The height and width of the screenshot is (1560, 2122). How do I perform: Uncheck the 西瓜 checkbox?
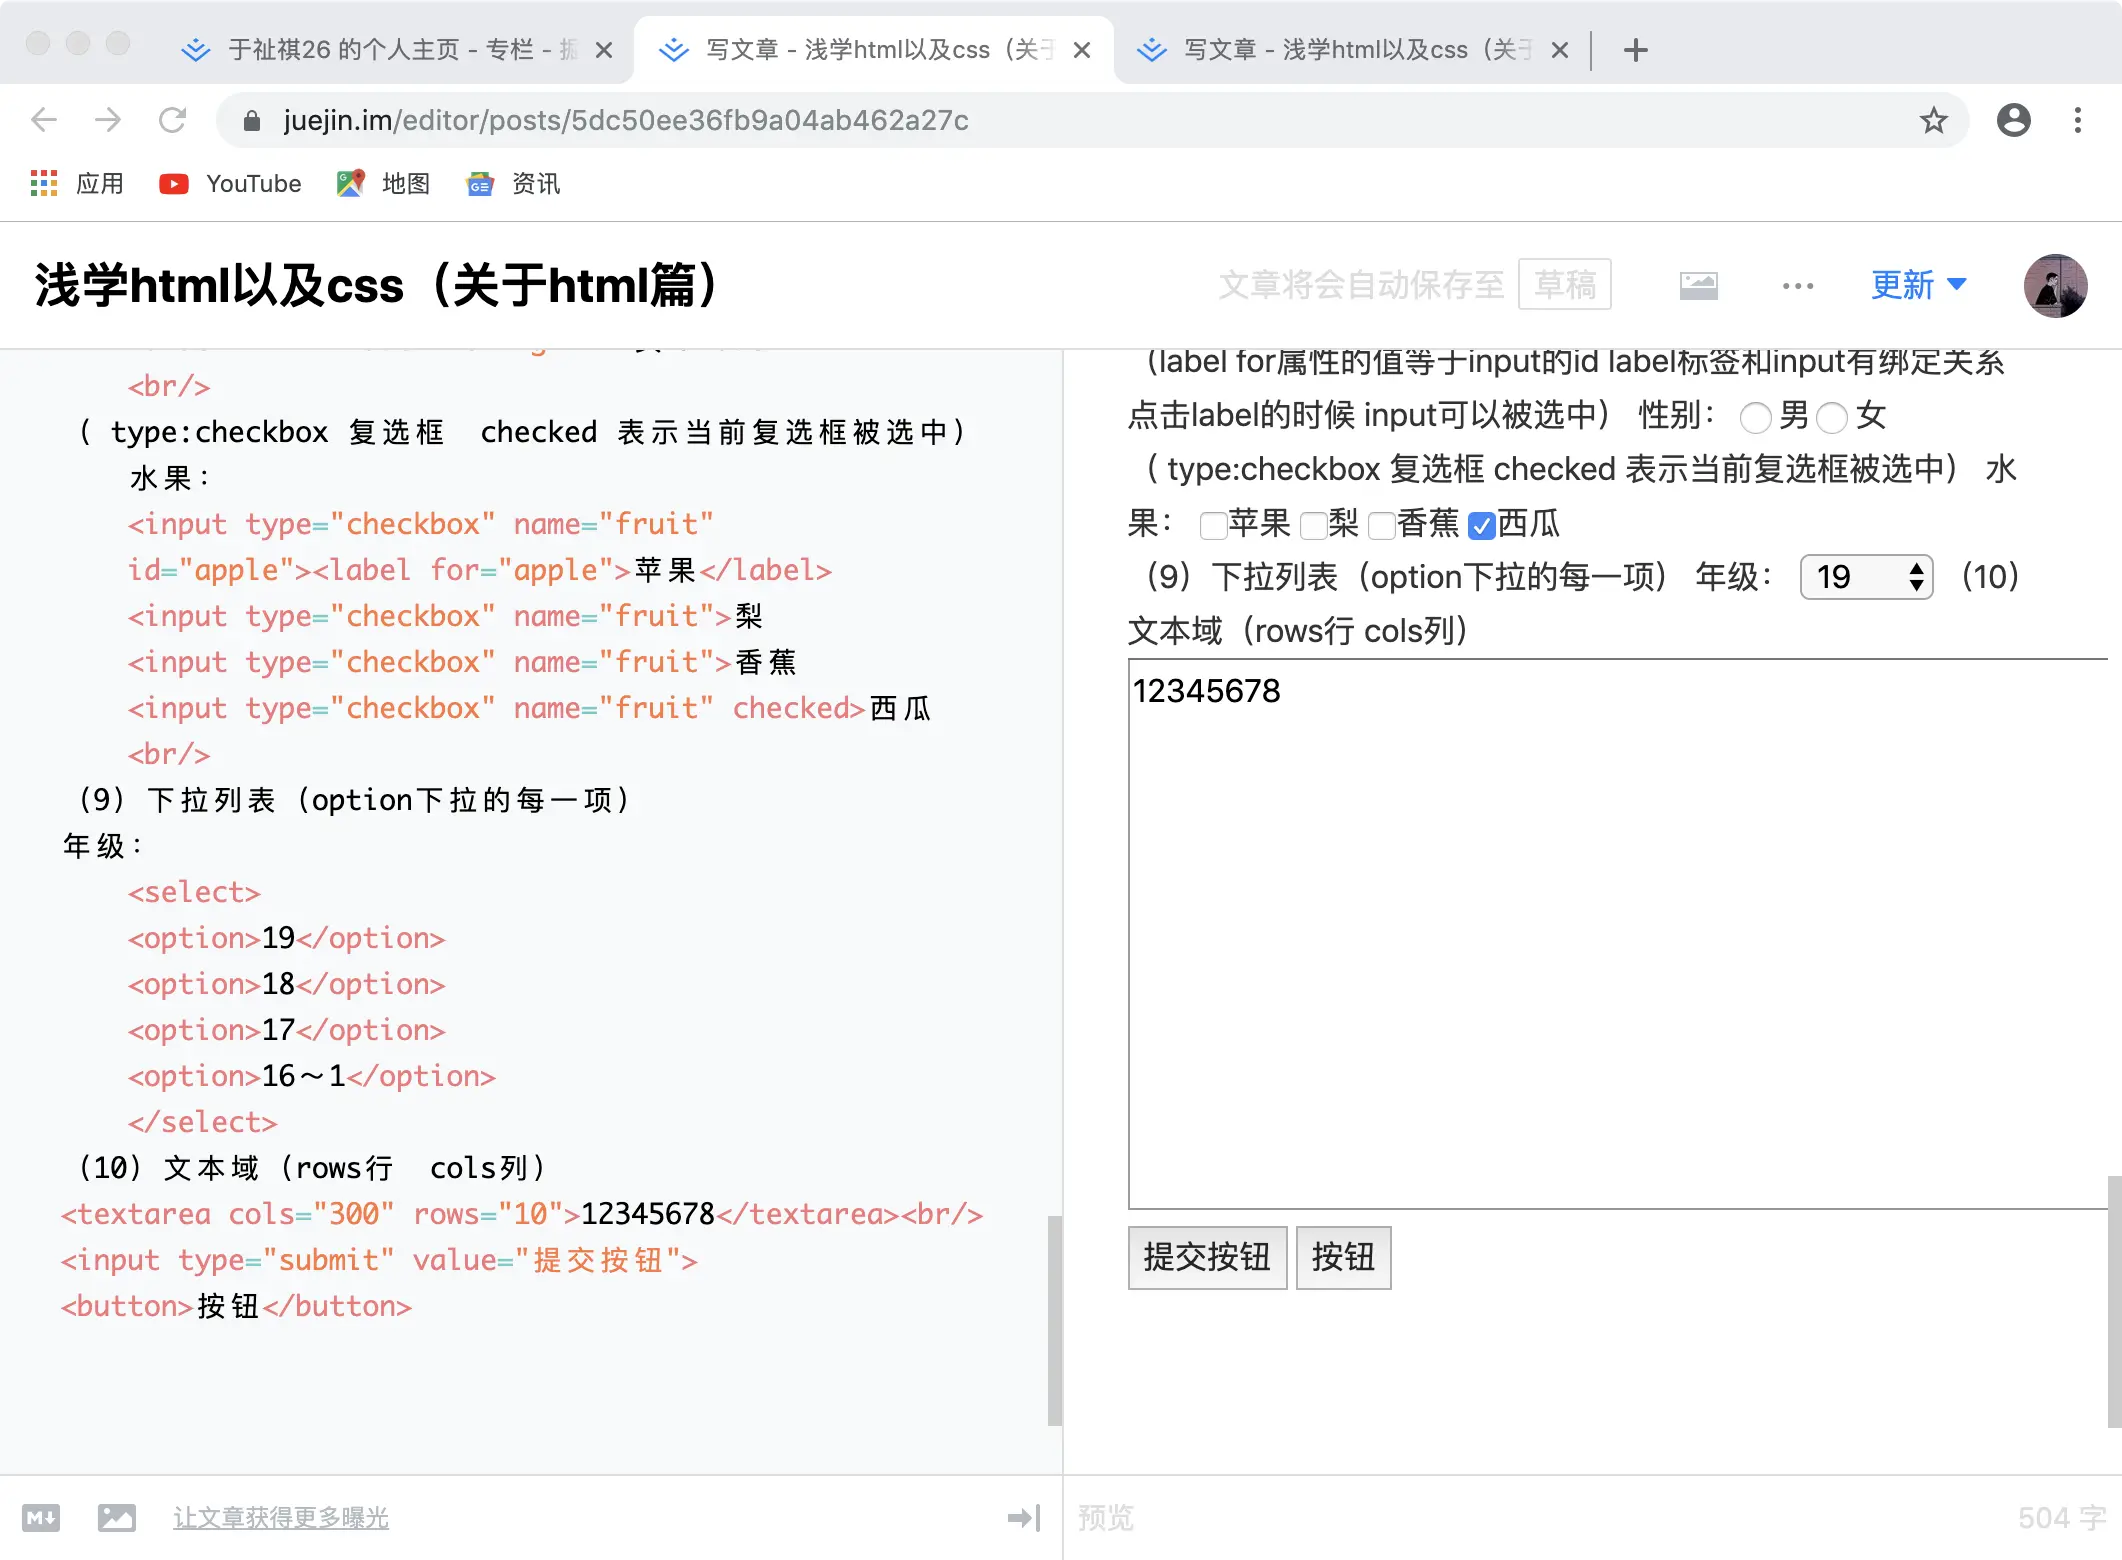pyautogui.click(x=1481, y=525)
